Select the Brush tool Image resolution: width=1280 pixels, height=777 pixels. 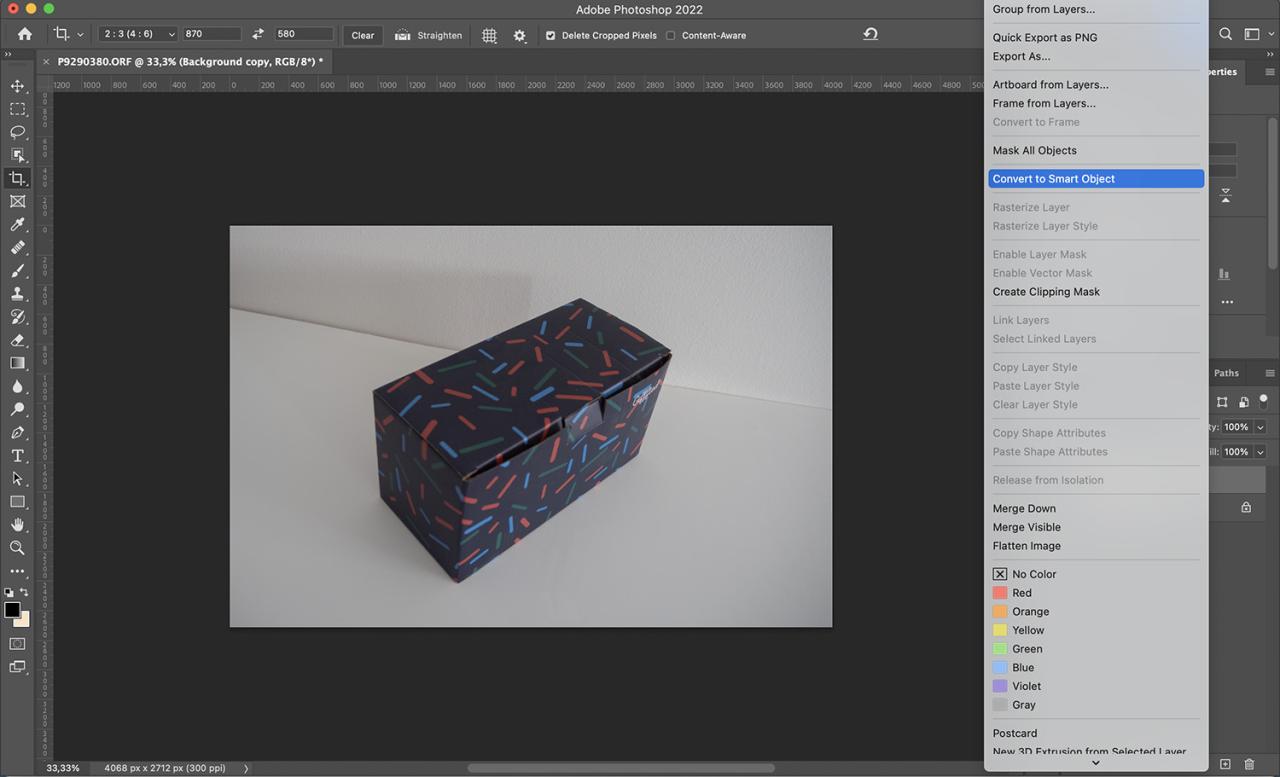tap(17, 270)
